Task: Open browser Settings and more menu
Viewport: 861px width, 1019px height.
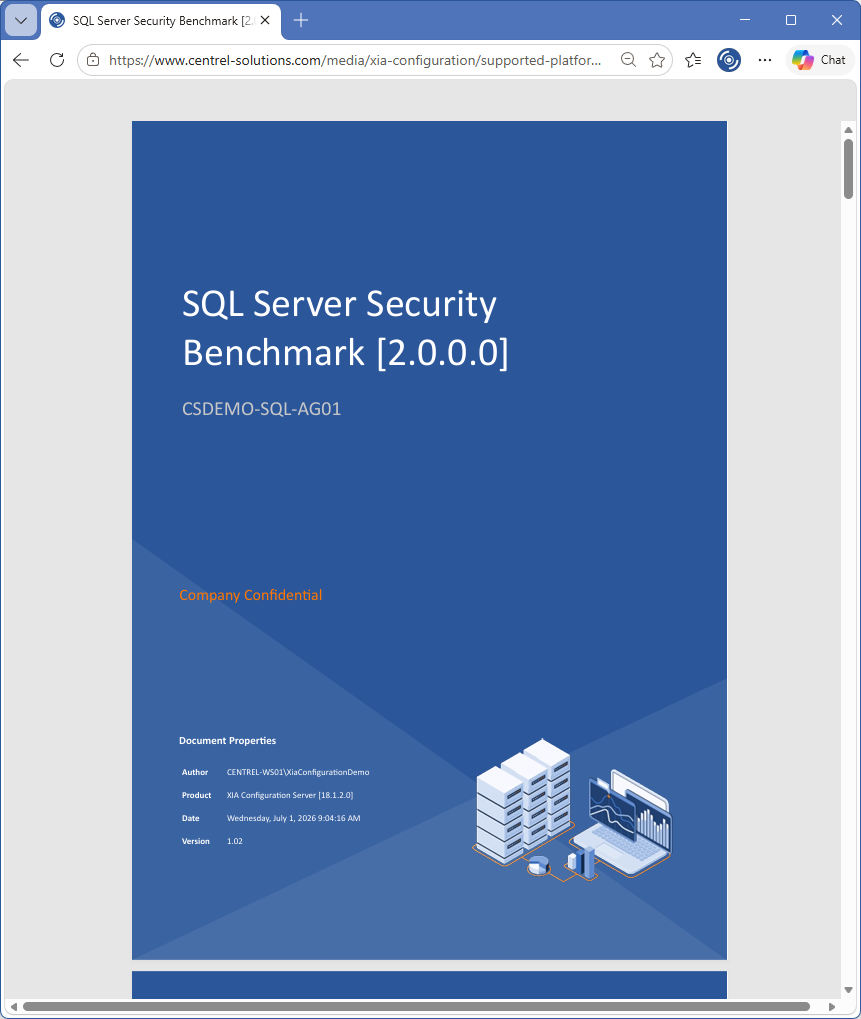Action: [x=765, y=60]
